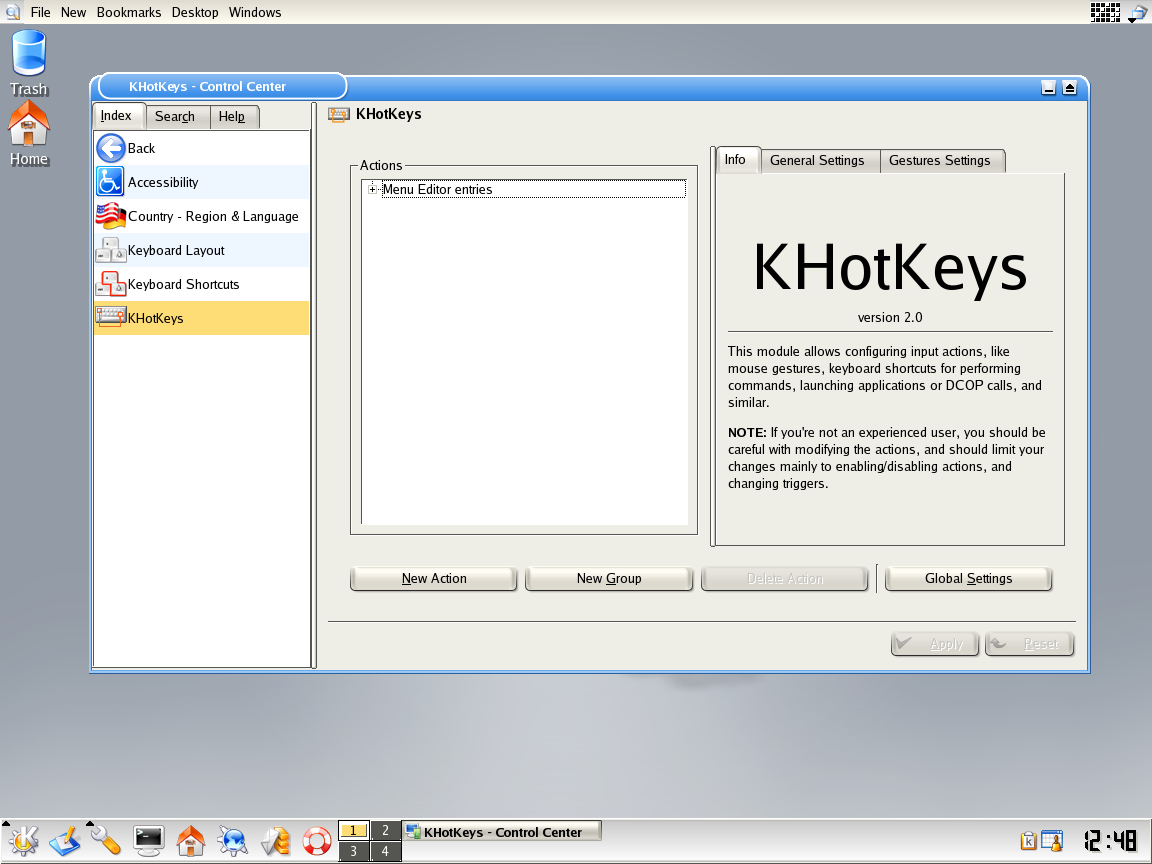Select Keyboard Layout entry text
1152x864 pixels.
click(x=176, y=251)
